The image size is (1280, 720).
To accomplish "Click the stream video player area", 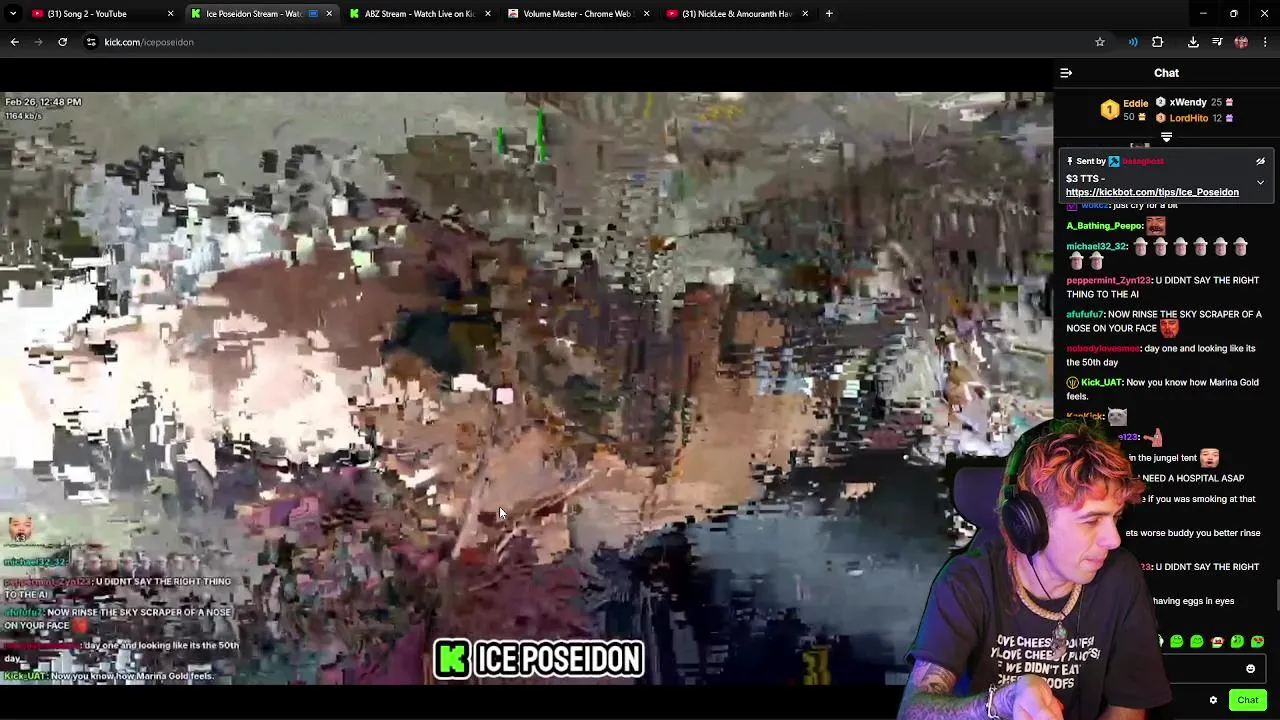I will (x=526, y=388).
